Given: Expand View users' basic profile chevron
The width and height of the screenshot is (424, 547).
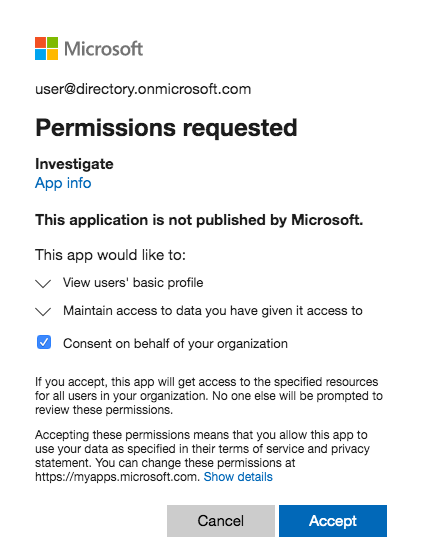Looking at the screenshot, I should [x=44, y=283].
